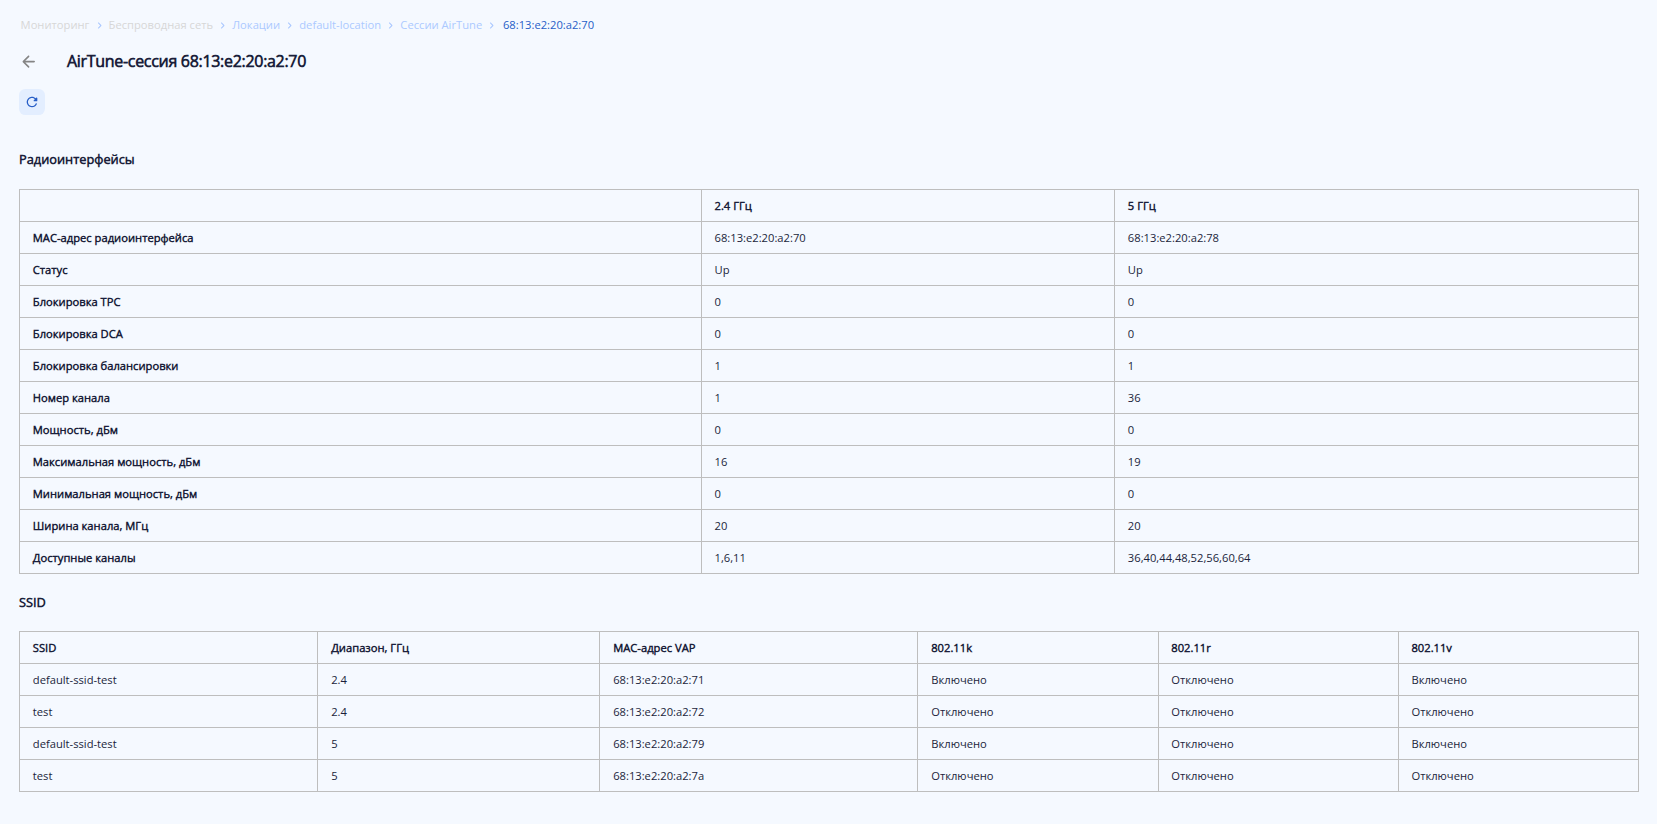1657x824 pixels.
Task: Open the Мониторинг breadcrumb link
Action: (x=55, y=25)
